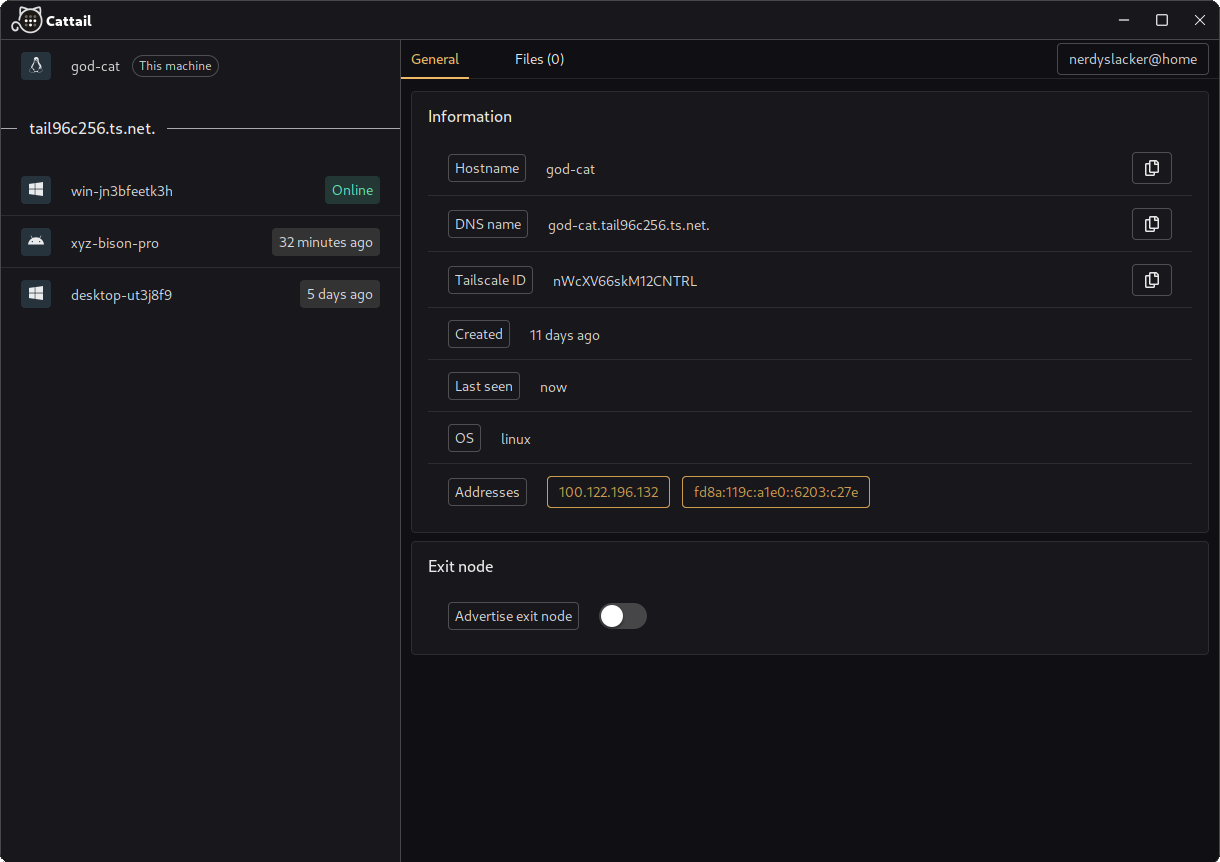Select the xyz-bison-pro peer
Viewport: 1220px width, 862px height.
click(x=200, y=242)
